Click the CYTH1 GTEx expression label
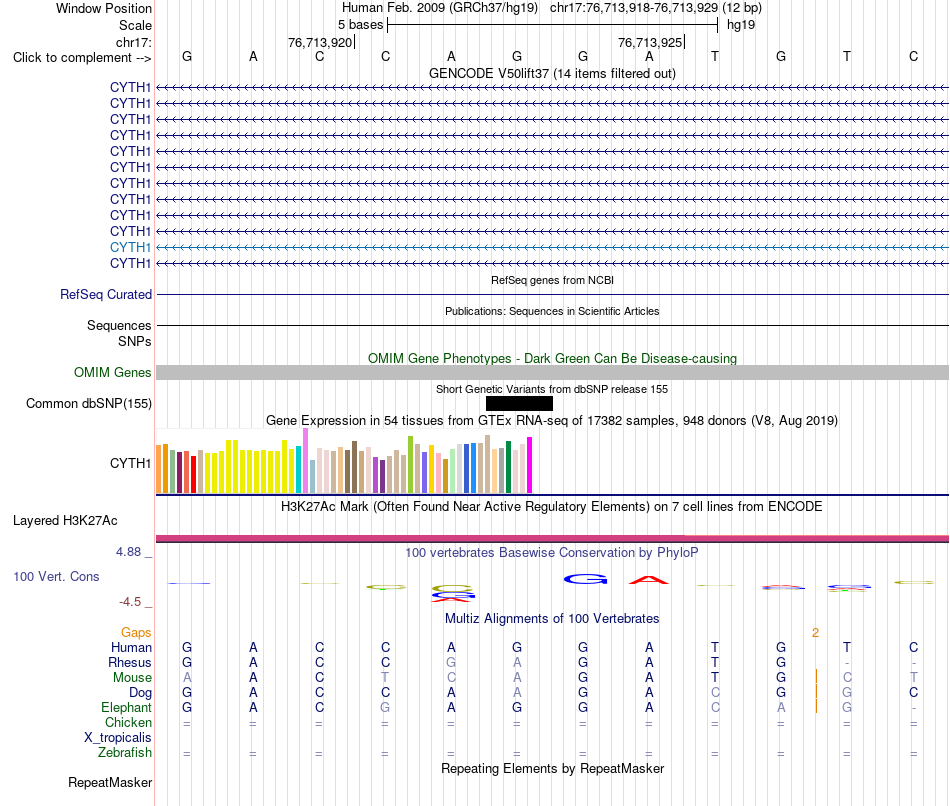Screen dimensions: 950x806 click(130, 464)
